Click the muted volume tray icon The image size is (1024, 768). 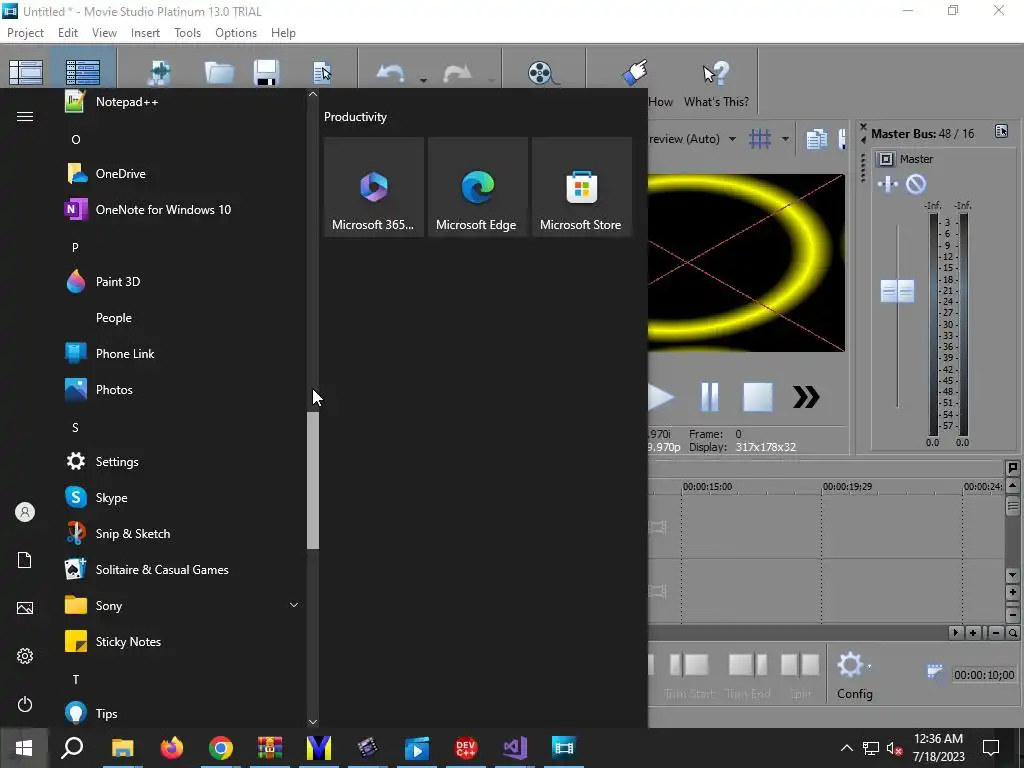[894, 748]
